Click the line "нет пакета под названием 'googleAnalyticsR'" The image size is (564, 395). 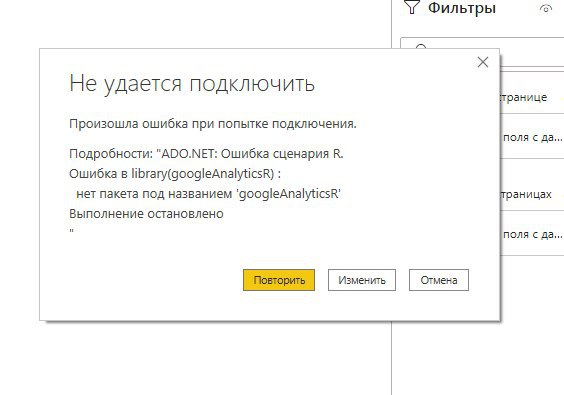[209, 194]
